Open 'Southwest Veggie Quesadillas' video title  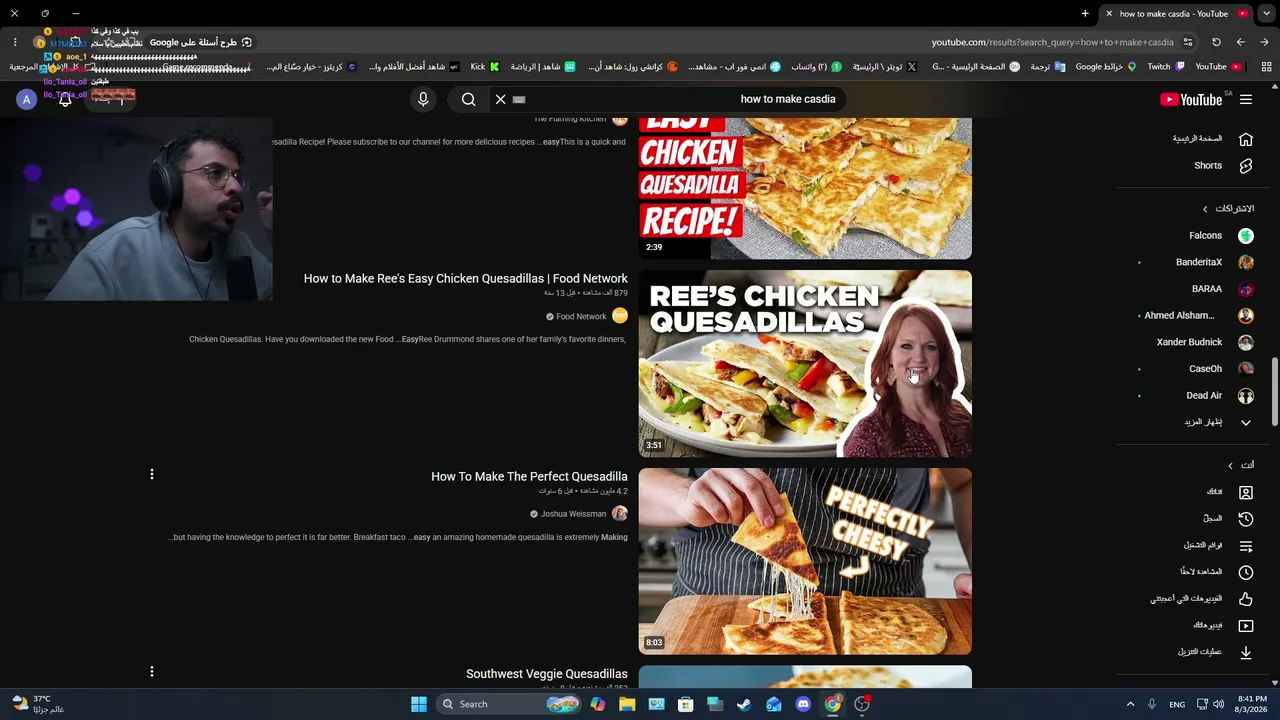547,675
